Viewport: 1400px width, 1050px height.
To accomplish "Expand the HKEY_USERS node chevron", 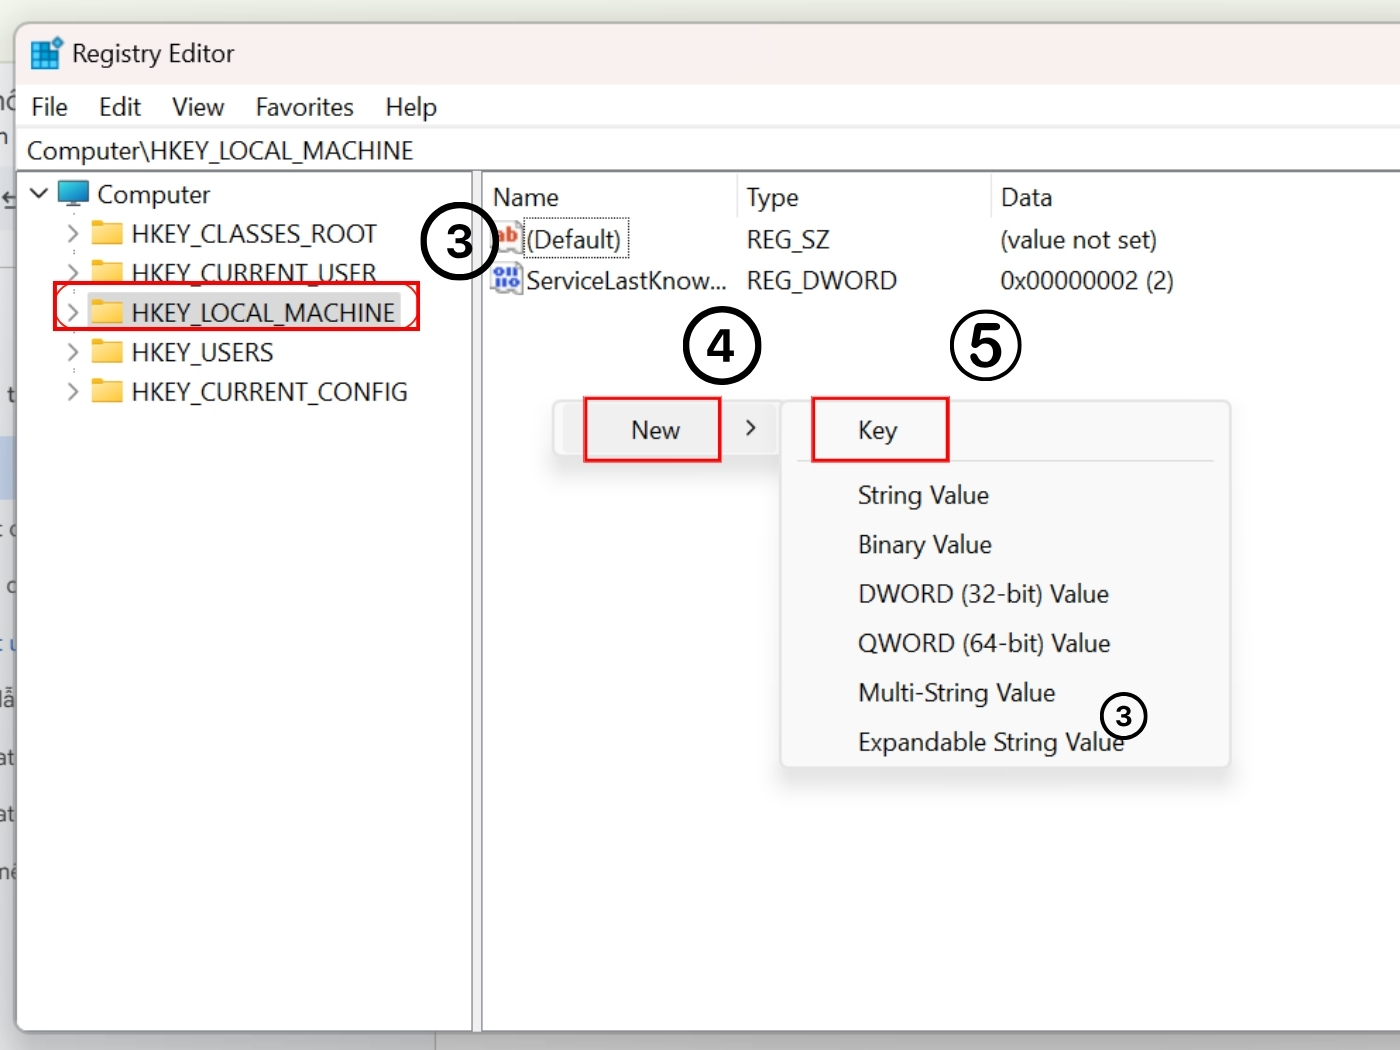I will (x=72, y=352).
